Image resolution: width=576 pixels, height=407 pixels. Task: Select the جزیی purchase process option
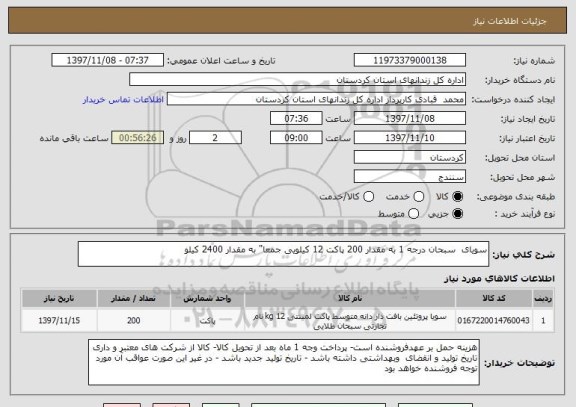click(458, 214)
